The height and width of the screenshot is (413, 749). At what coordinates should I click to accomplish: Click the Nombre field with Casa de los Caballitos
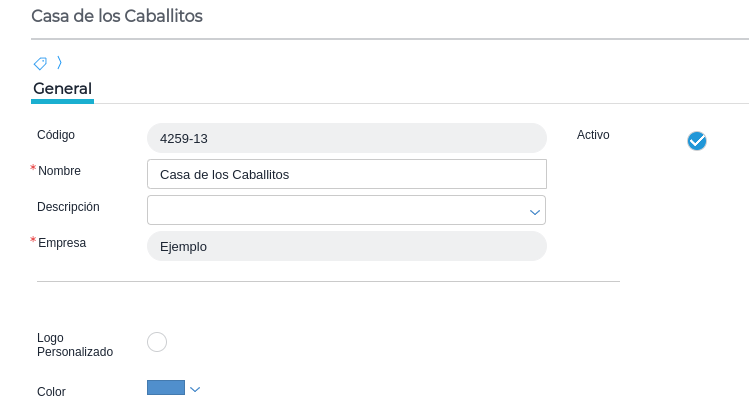346,174
